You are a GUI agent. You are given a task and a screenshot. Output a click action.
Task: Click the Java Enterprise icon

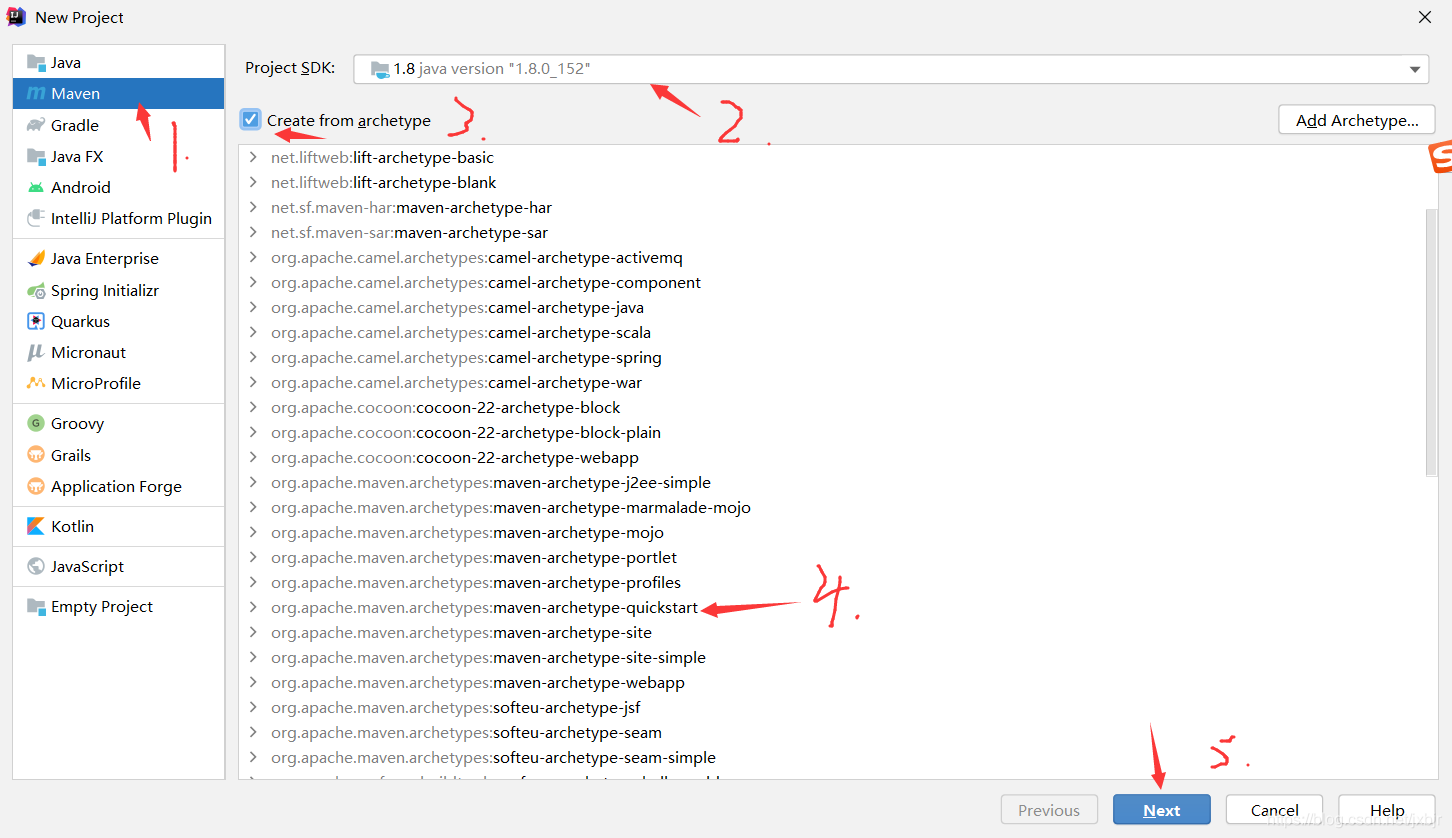tap(36, 258)
